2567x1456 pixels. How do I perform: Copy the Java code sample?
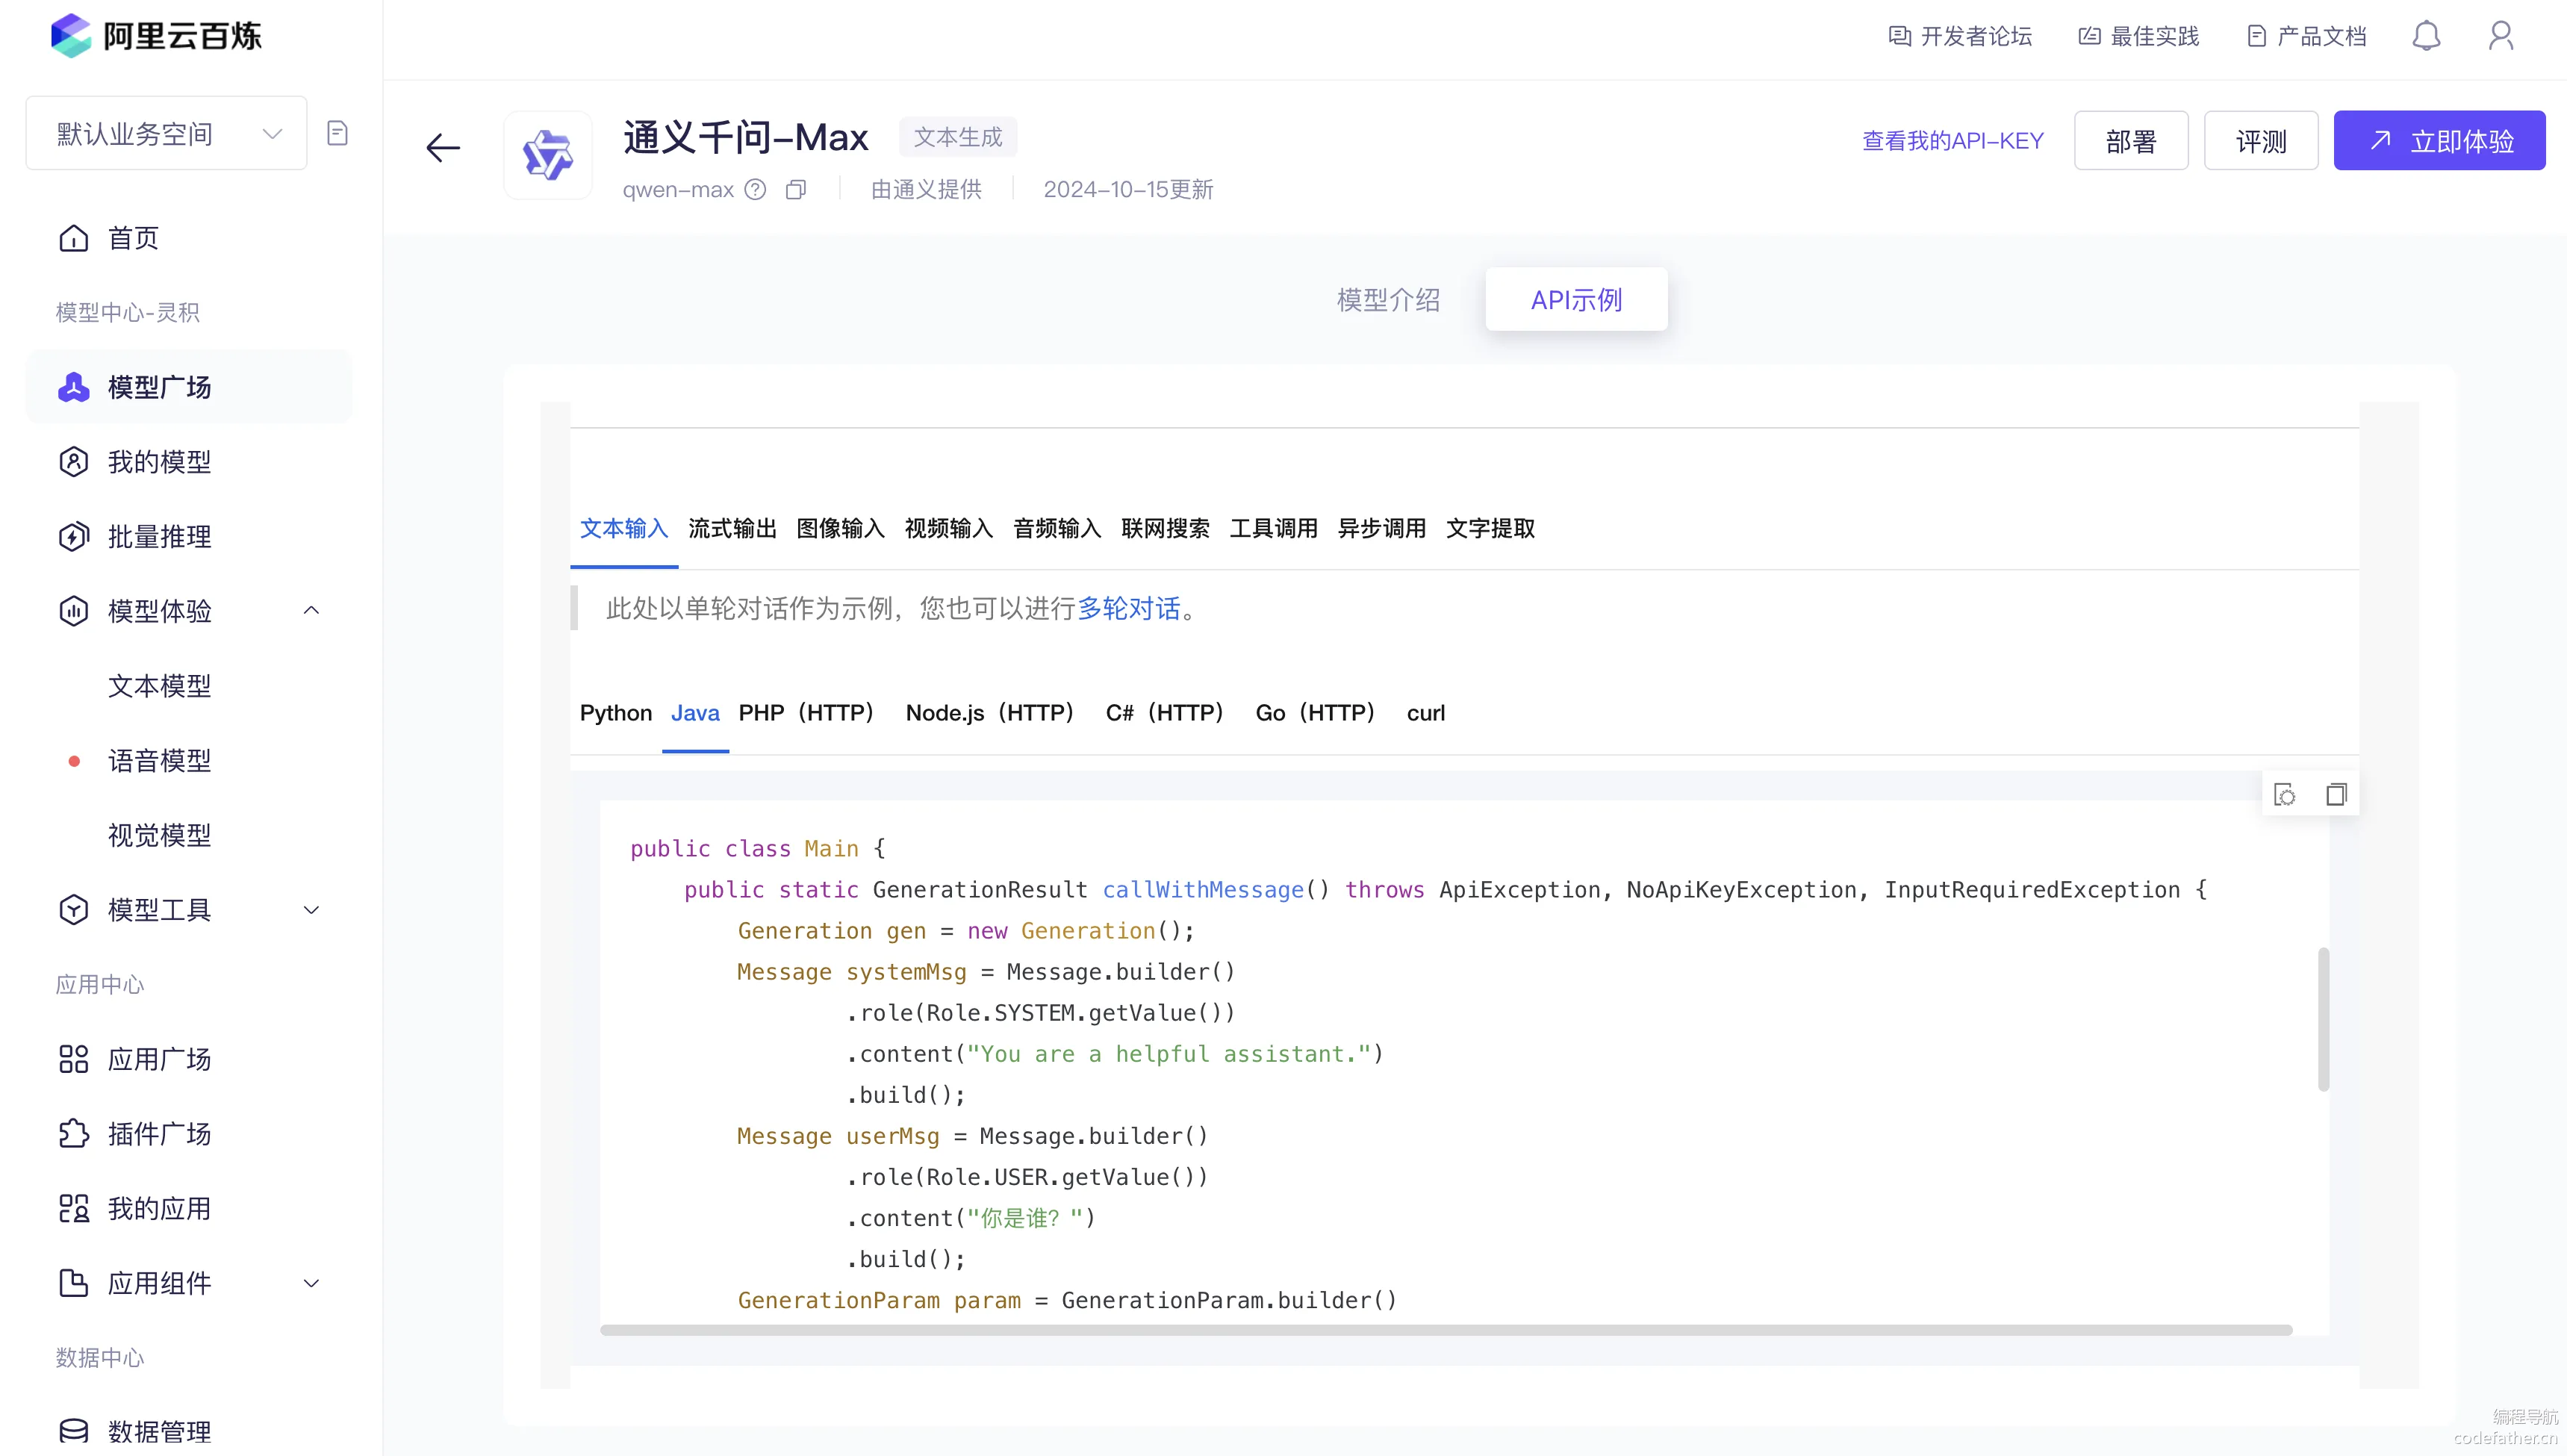pos(2336,795)
